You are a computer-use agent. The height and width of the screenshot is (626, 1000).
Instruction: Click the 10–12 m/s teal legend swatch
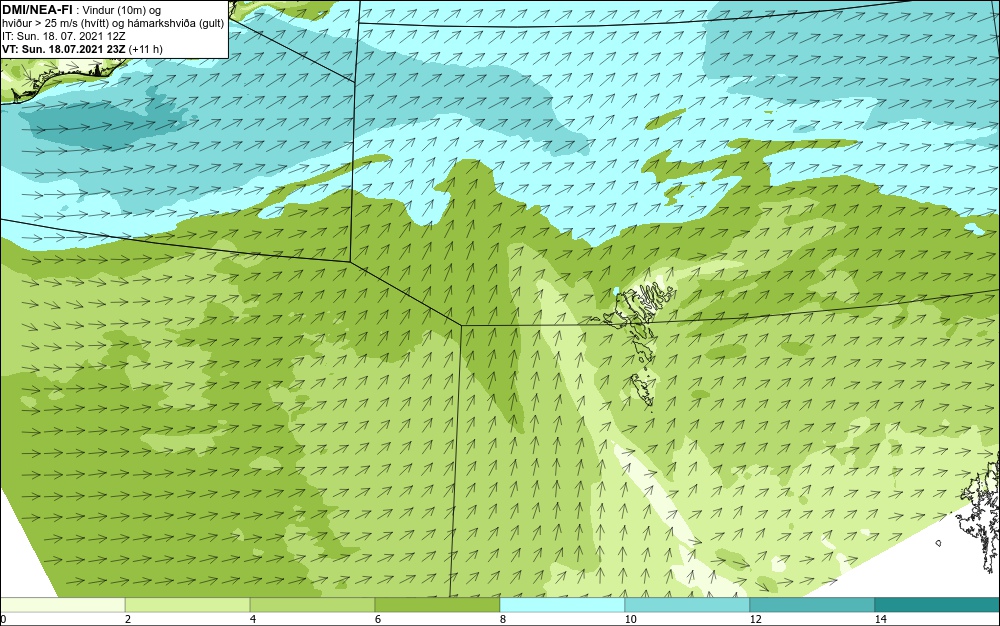click(687, 605)
